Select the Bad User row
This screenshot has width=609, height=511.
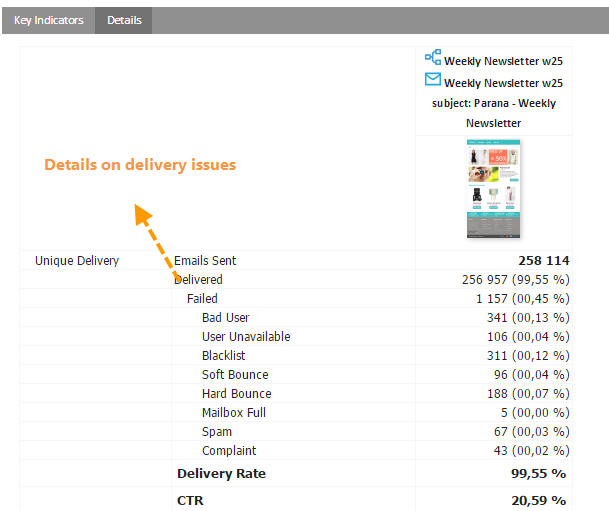pyautogui.click(x=225, y=318)
